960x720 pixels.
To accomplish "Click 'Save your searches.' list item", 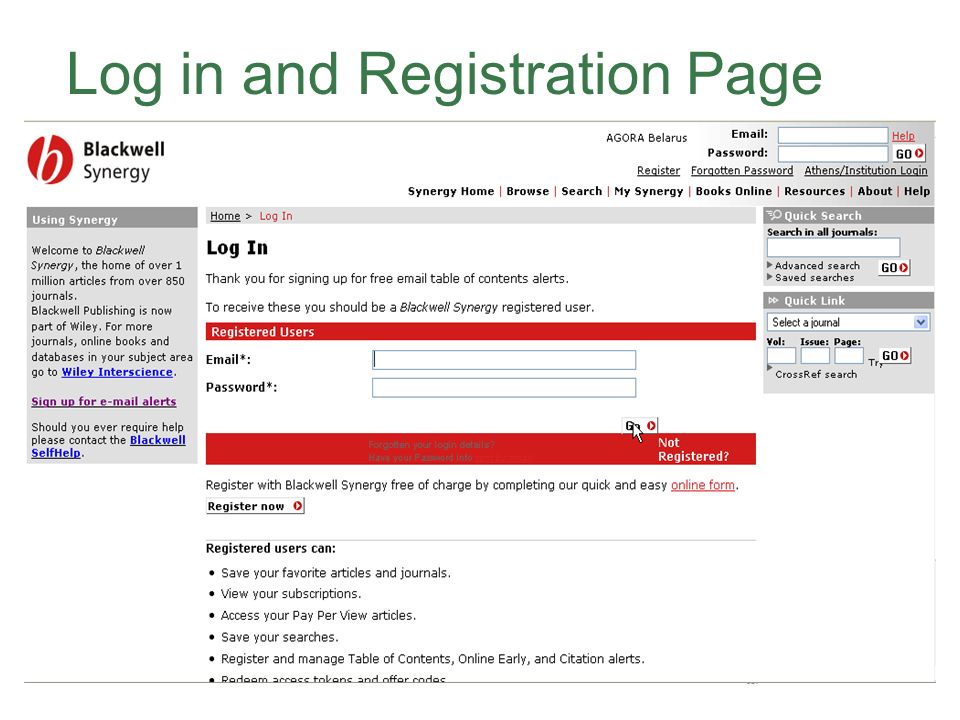I will [x=279, y=637].
